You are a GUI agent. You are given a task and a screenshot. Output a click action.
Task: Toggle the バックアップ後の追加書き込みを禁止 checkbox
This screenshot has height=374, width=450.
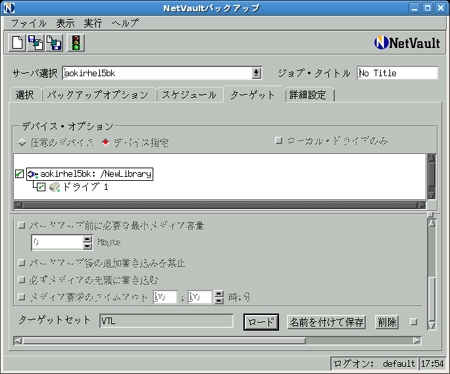click(22, 263)
